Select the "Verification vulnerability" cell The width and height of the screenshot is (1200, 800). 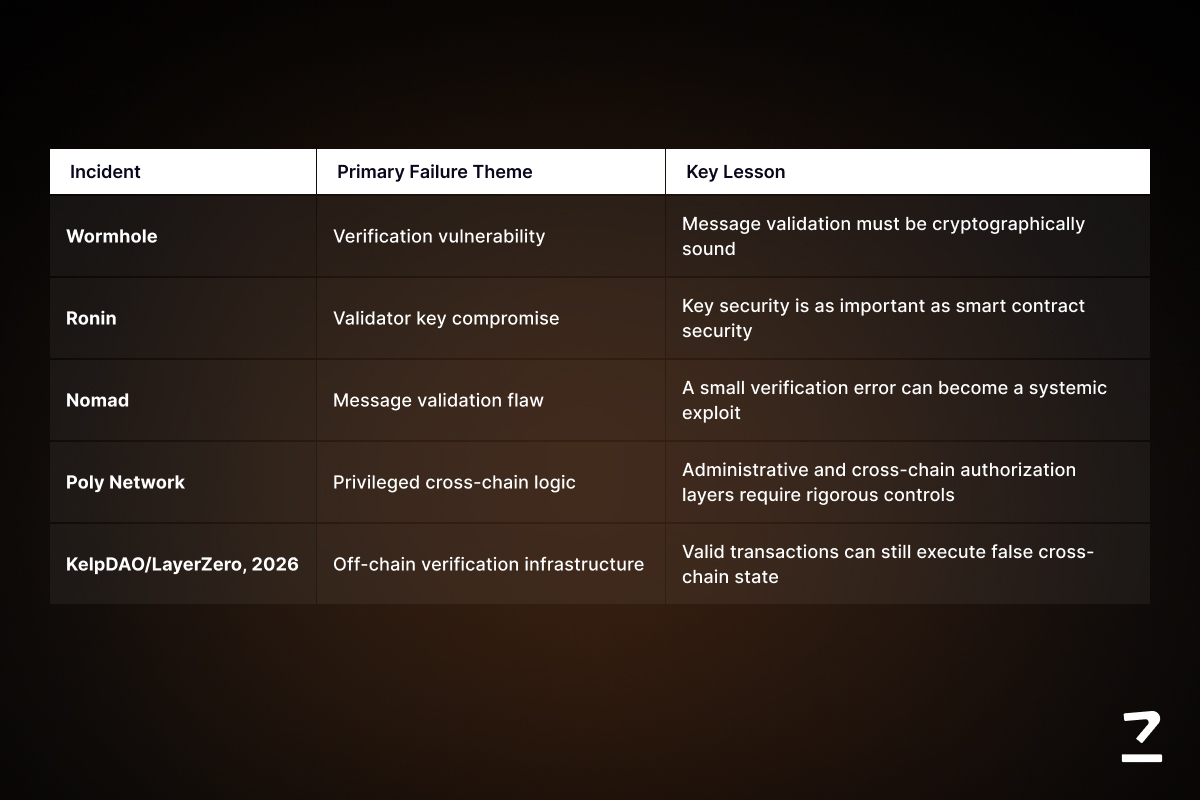[x=491, y=236]
